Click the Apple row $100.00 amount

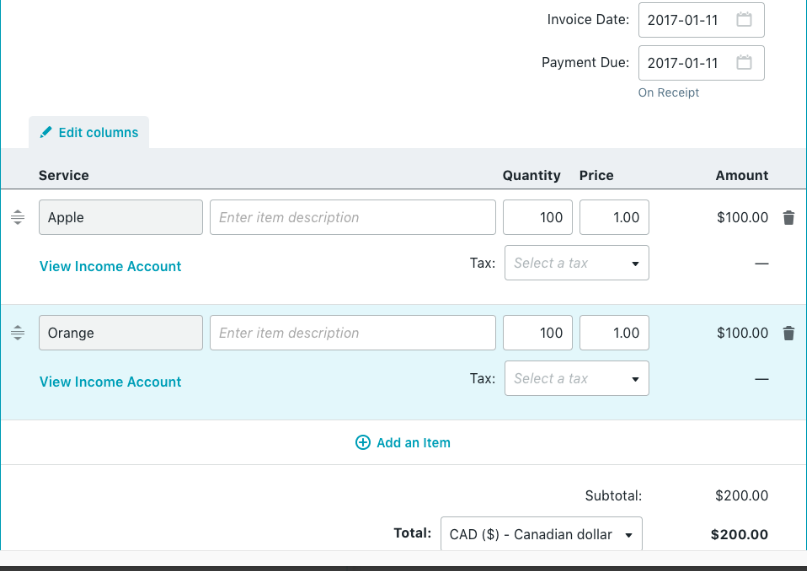[742, 217]
